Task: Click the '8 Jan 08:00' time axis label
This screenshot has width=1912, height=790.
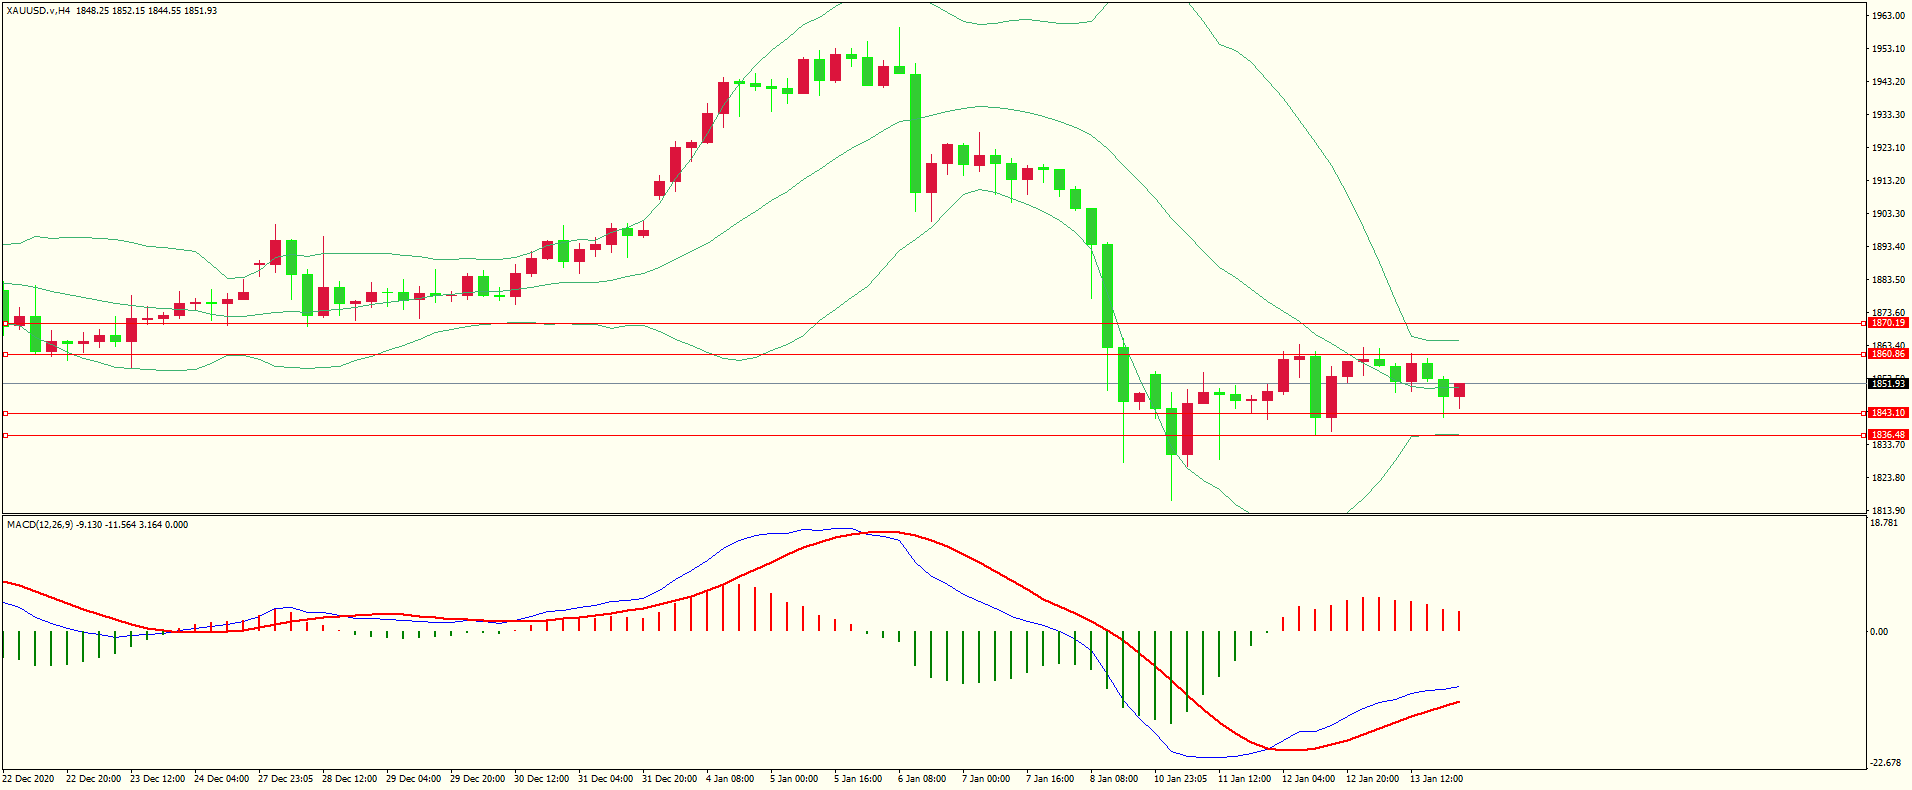Action: pyautogui.click(x=1113, y=779)
